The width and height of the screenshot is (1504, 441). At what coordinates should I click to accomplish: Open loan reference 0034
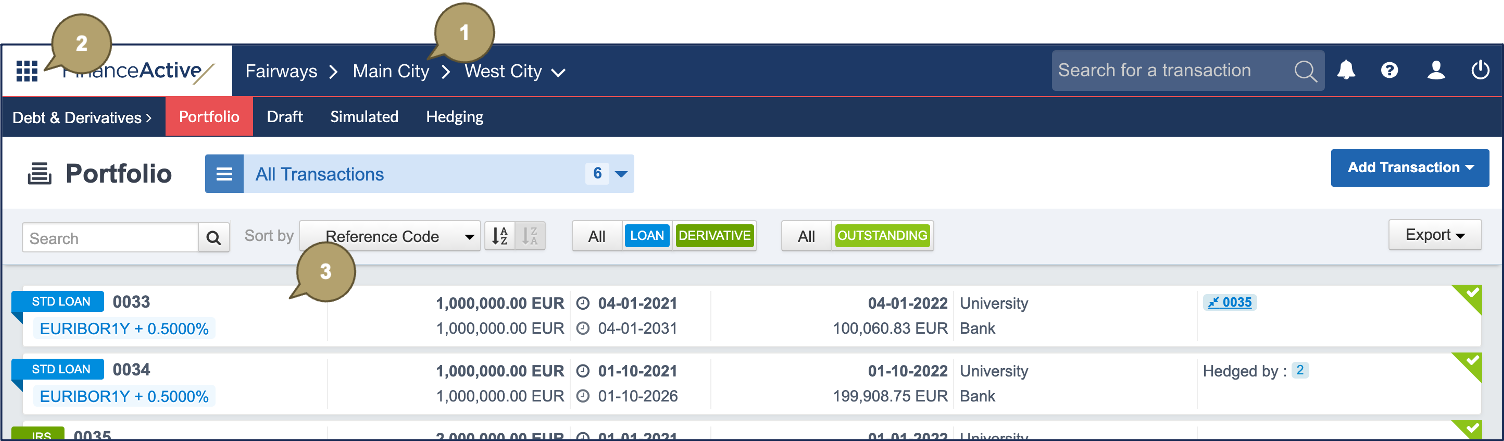131,370
